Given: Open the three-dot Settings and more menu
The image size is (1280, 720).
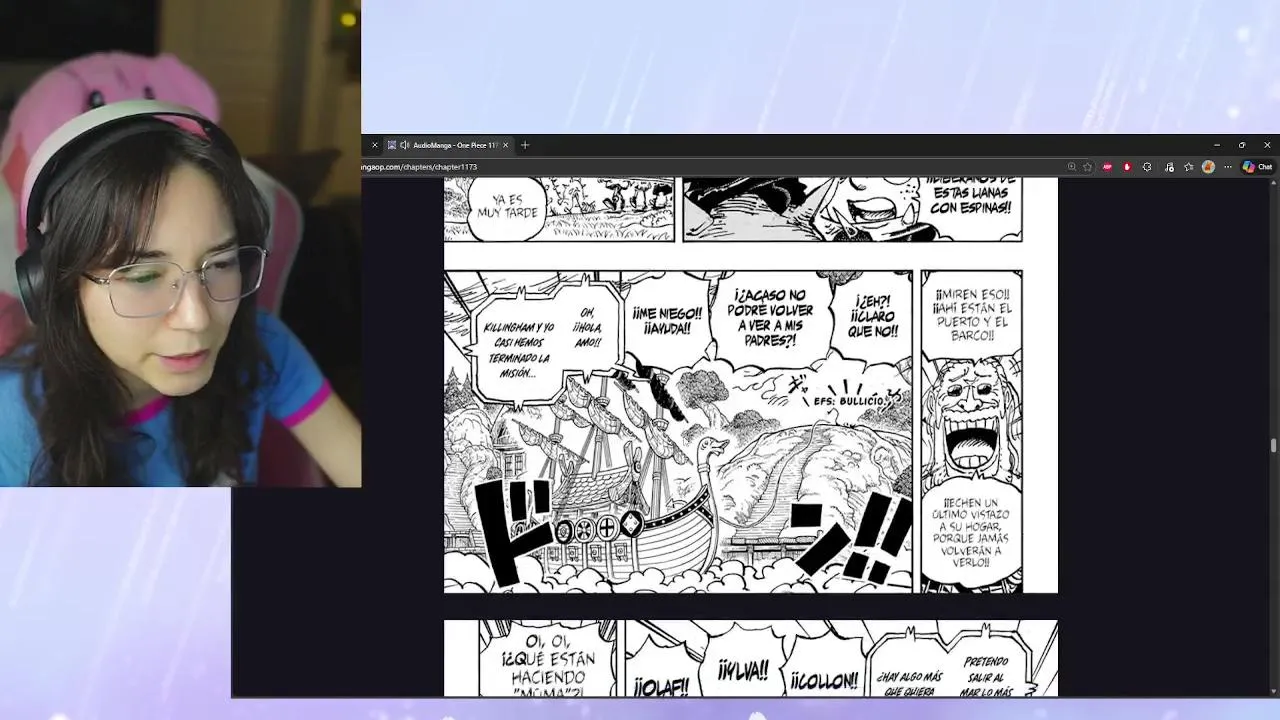Looking at the screenshot, I should pyautogui.click(x=1228, y=167).
